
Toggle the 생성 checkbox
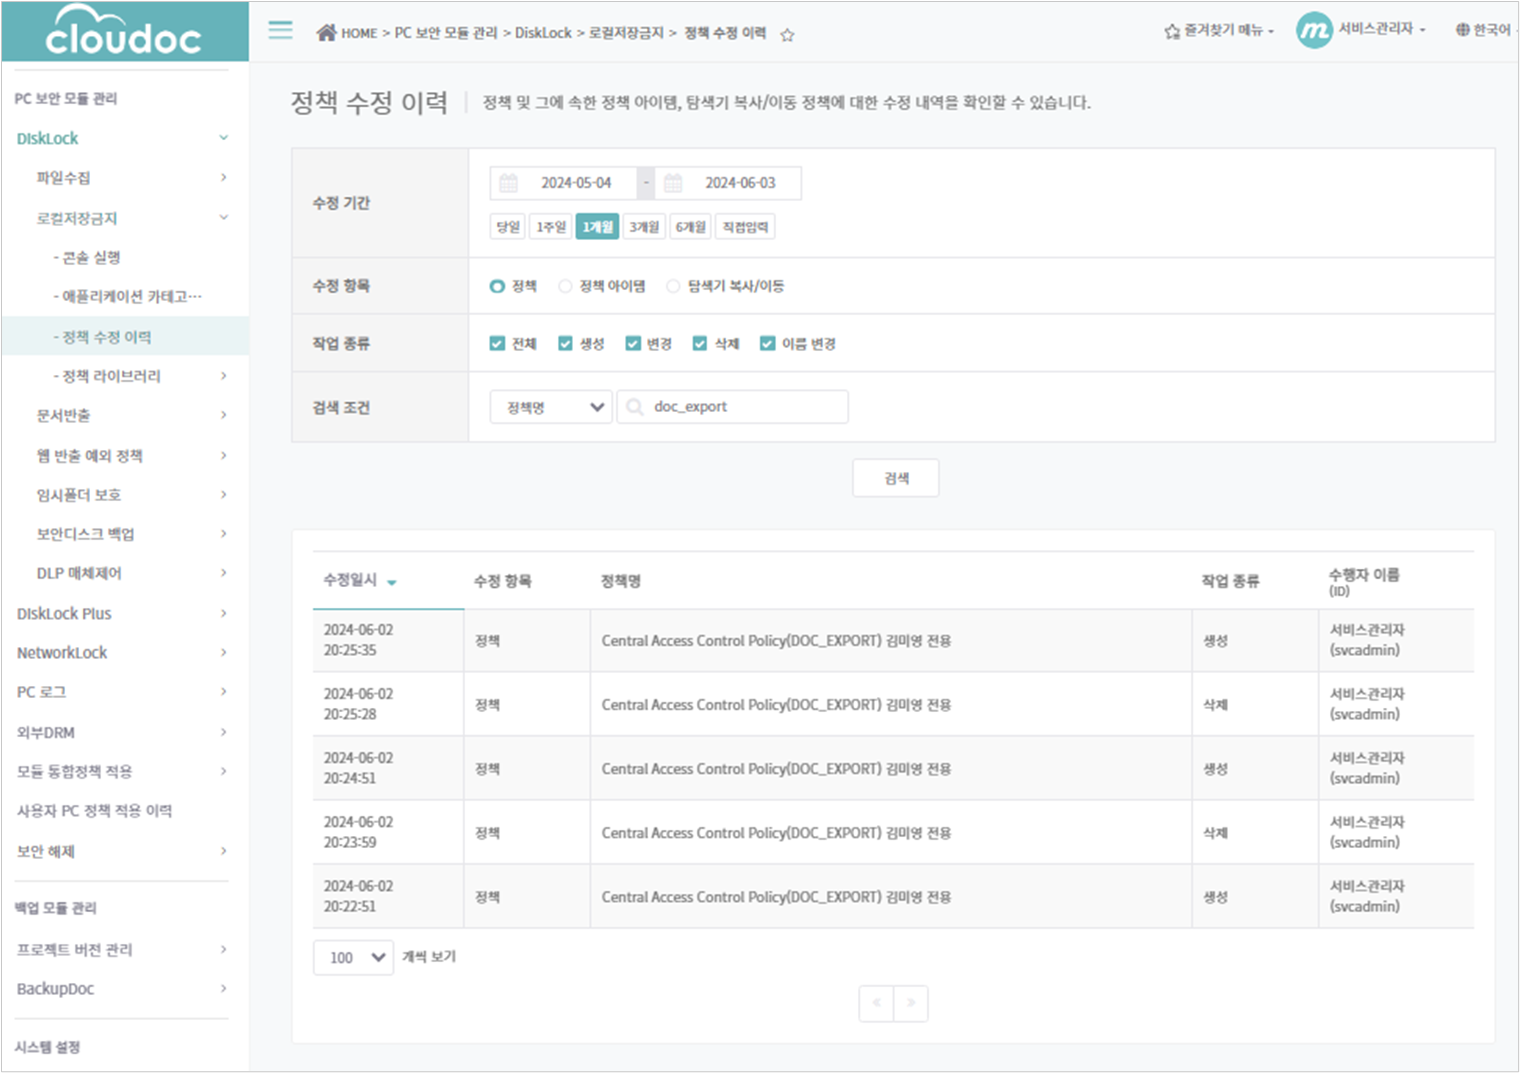(565, 343)
